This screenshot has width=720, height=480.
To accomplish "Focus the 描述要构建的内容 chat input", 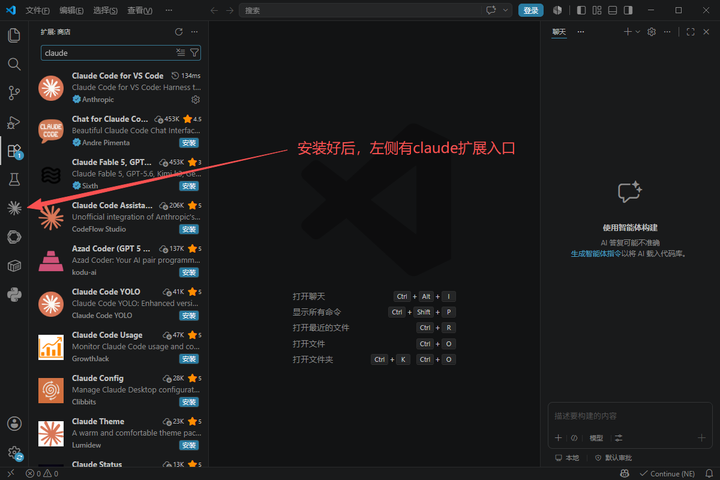I will pyautogui.click(x=630, y=416).
